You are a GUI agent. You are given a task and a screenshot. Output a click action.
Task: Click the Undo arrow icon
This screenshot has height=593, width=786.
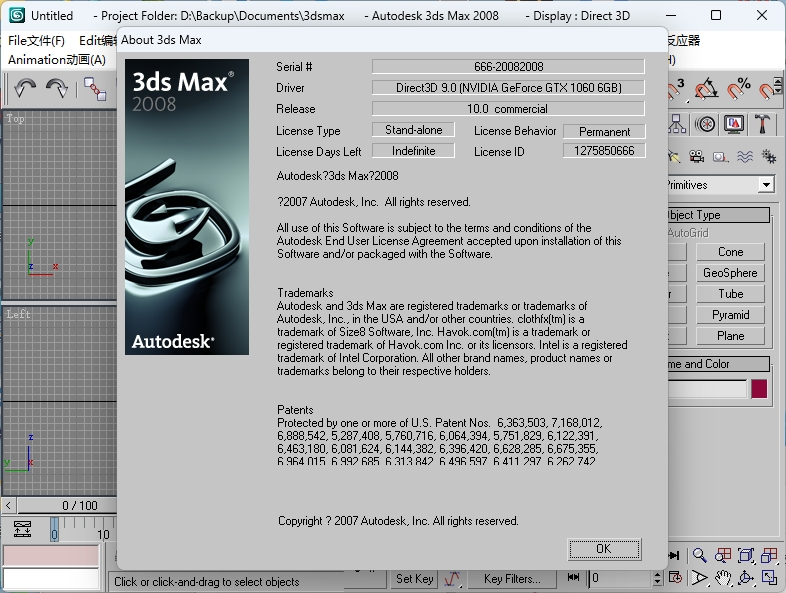coord(25,89)
